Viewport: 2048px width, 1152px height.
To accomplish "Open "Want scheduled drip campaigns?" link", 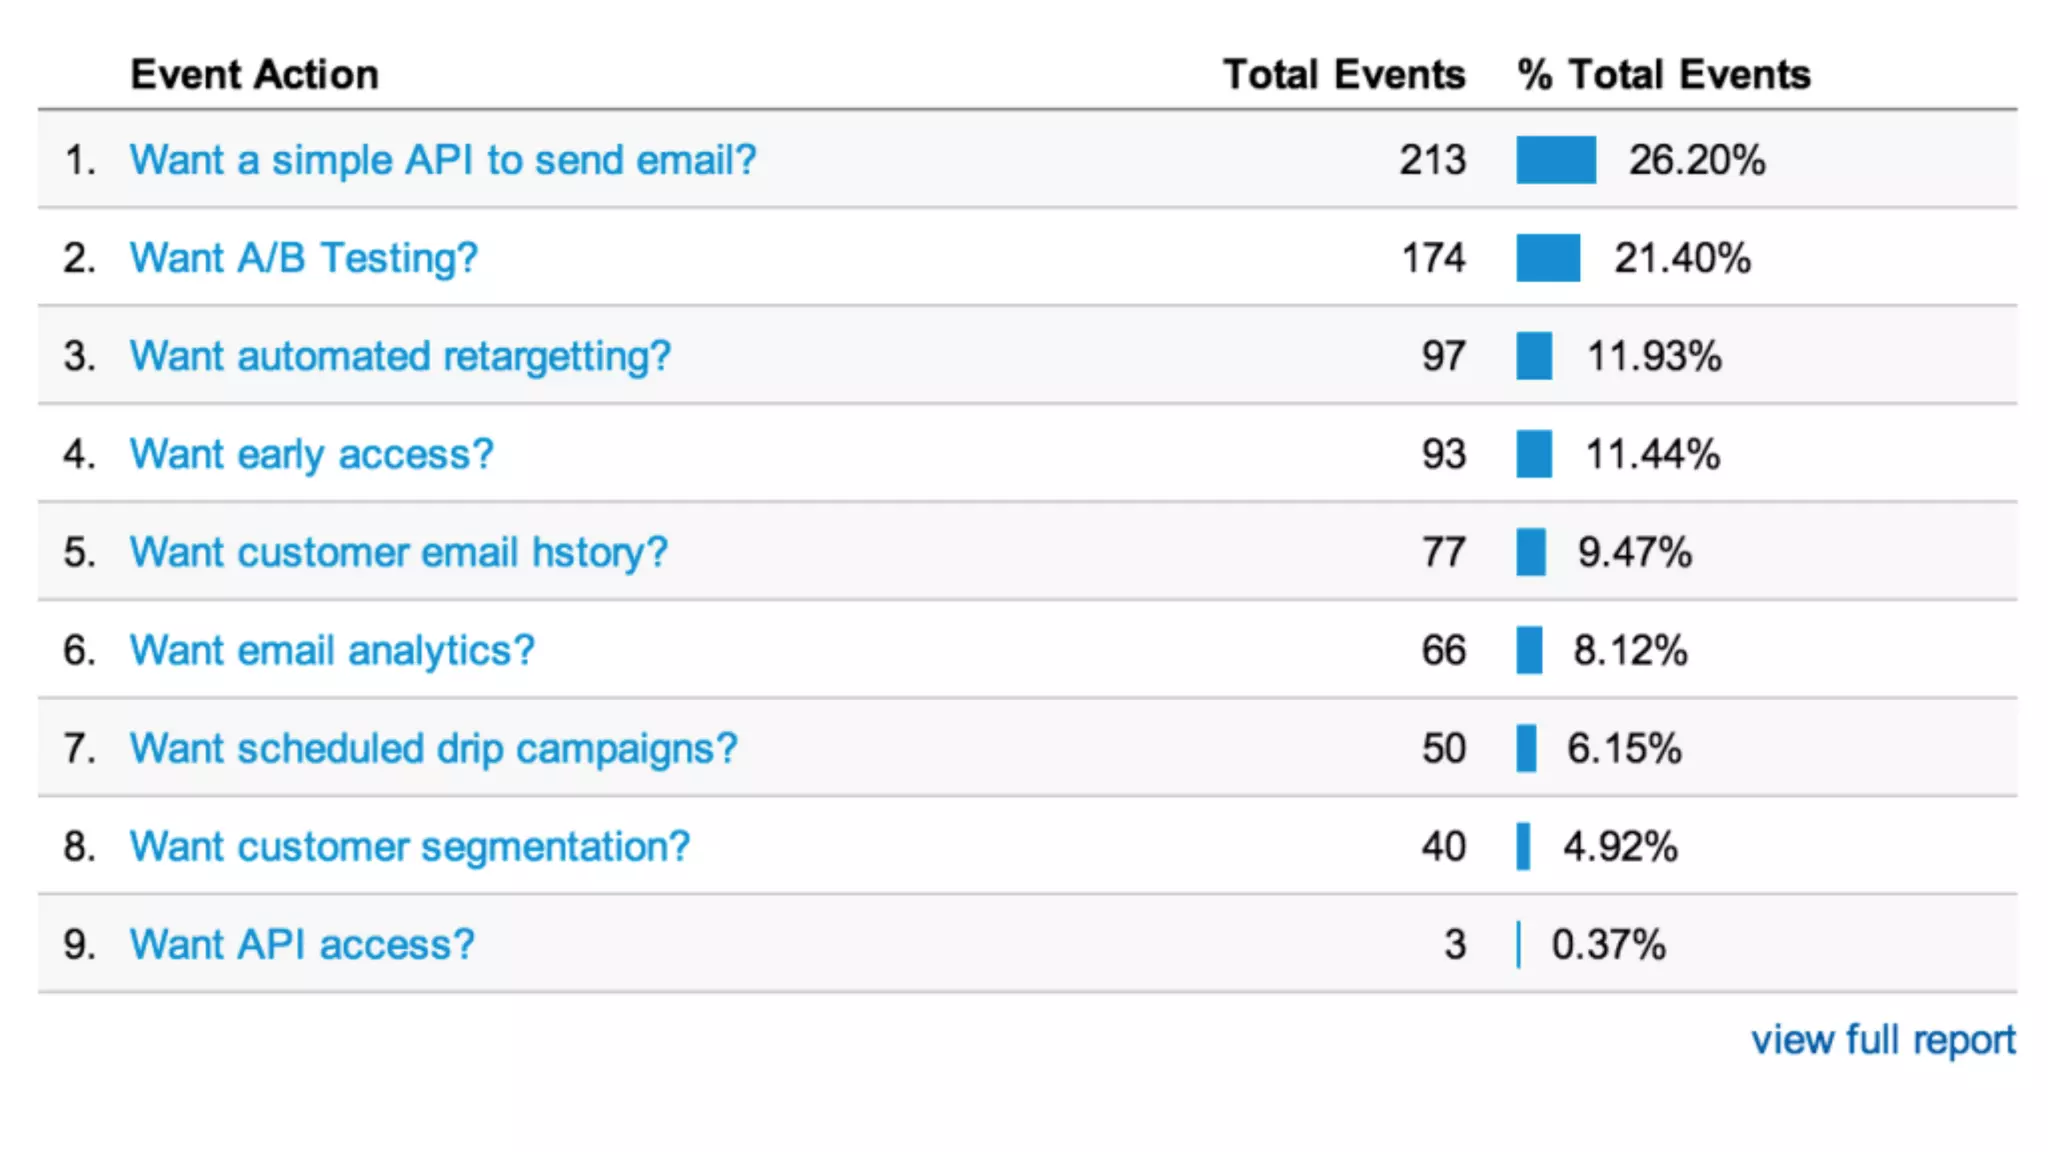I will click(x=433, y=748).
